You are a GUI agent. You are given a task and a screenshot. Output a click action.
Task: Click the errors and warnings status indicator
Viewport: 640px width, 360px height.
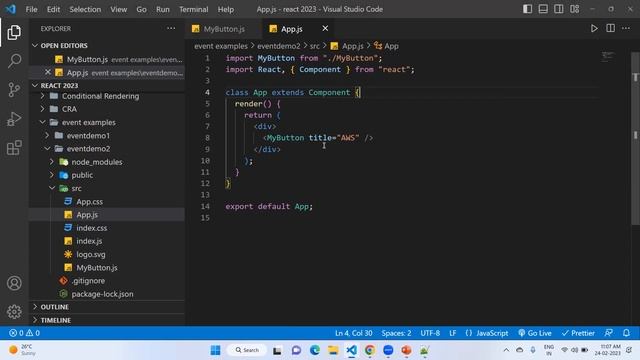(x=24, y=333)
